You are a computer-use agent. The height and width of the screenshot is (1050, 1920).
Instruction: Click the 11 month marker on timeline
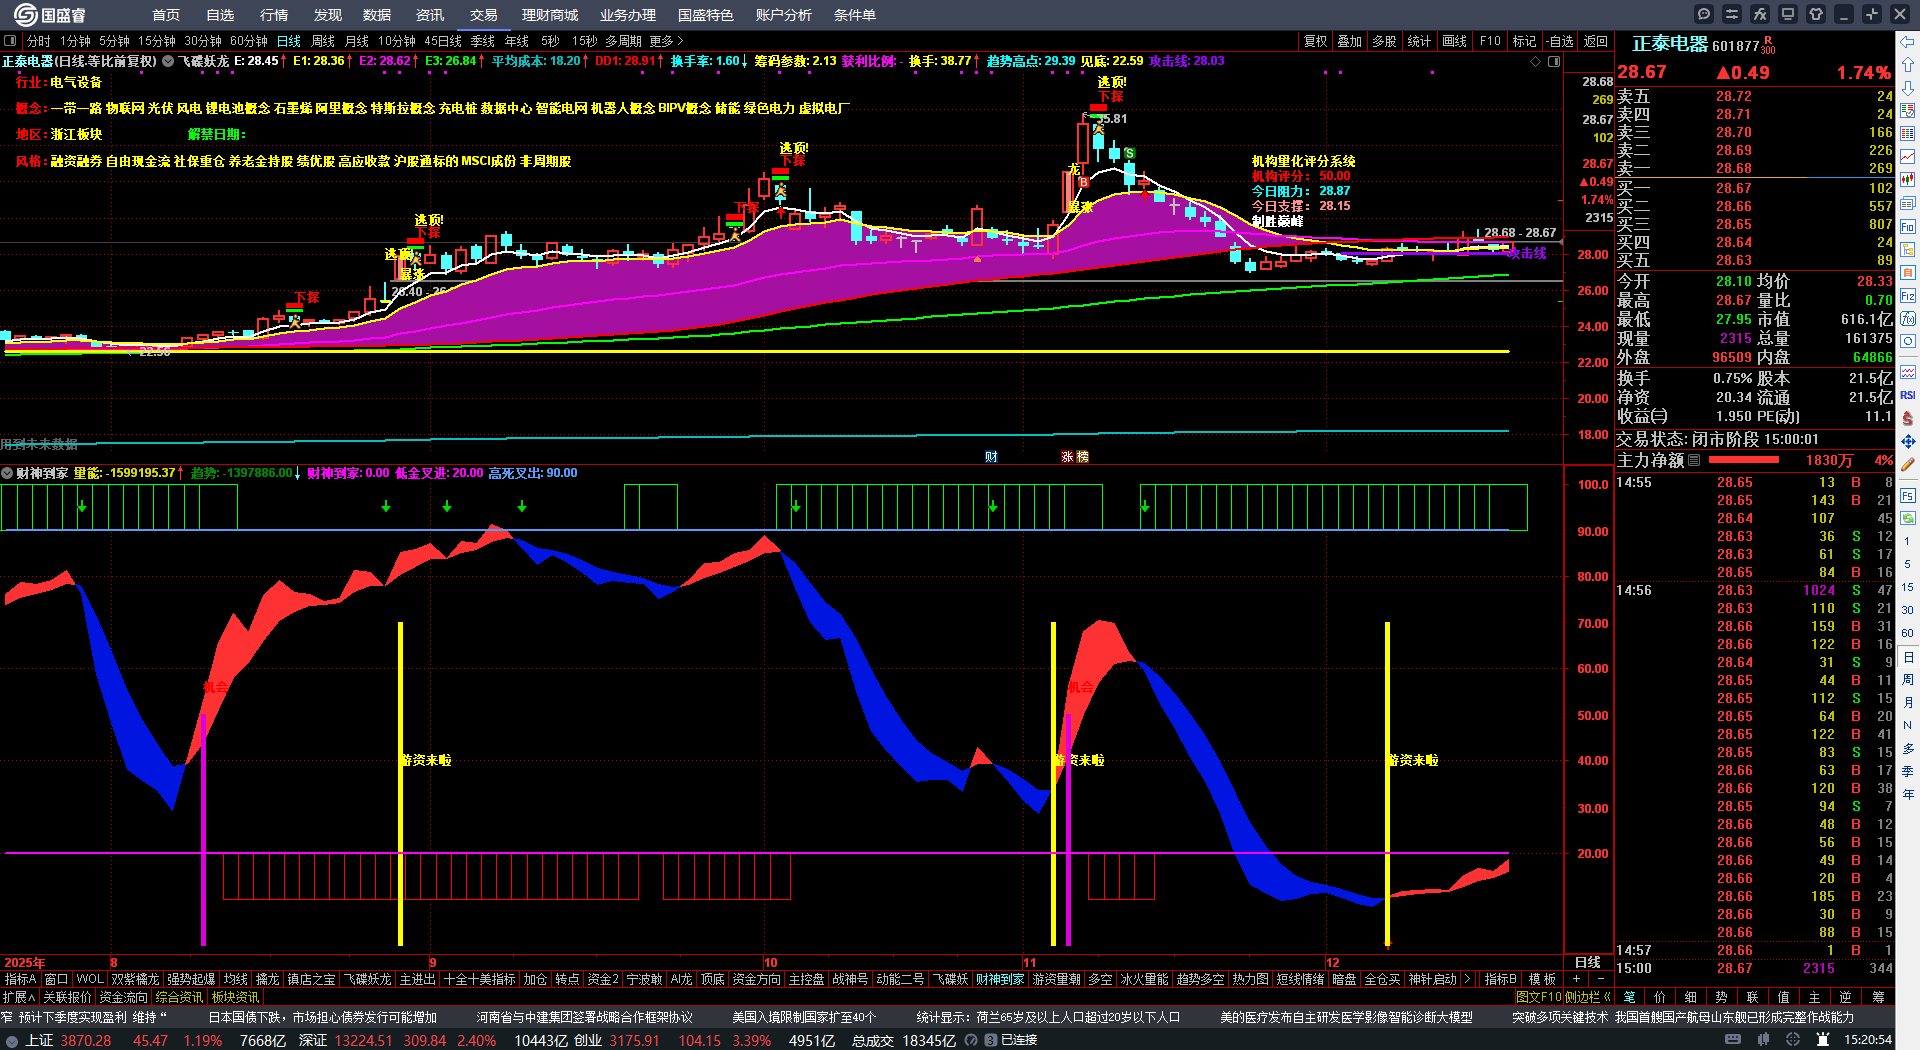click(x=1030, y=963)
